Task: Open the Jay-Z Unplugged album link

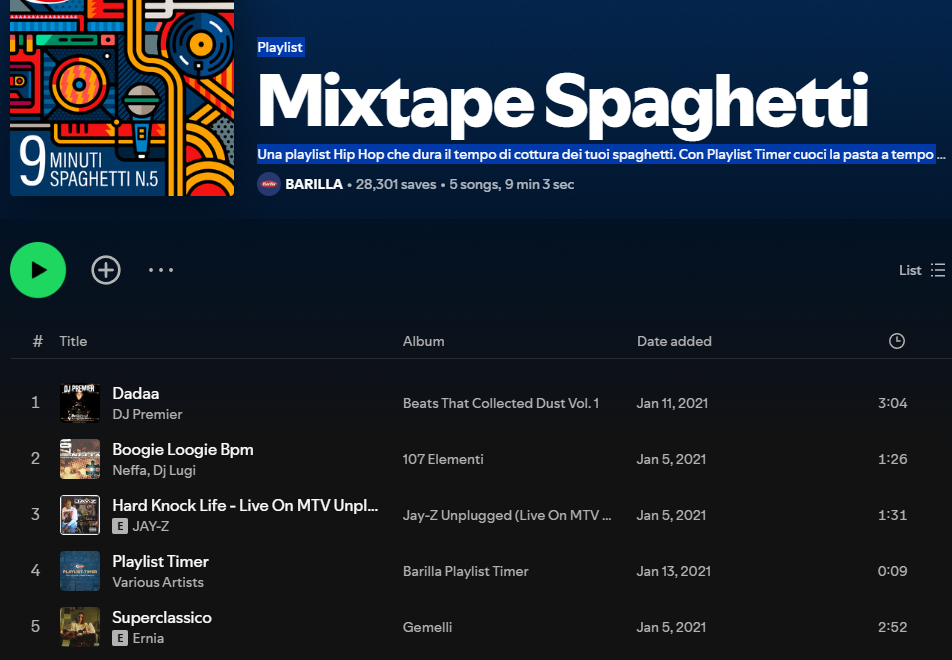Action: click(x=507, y=515)
